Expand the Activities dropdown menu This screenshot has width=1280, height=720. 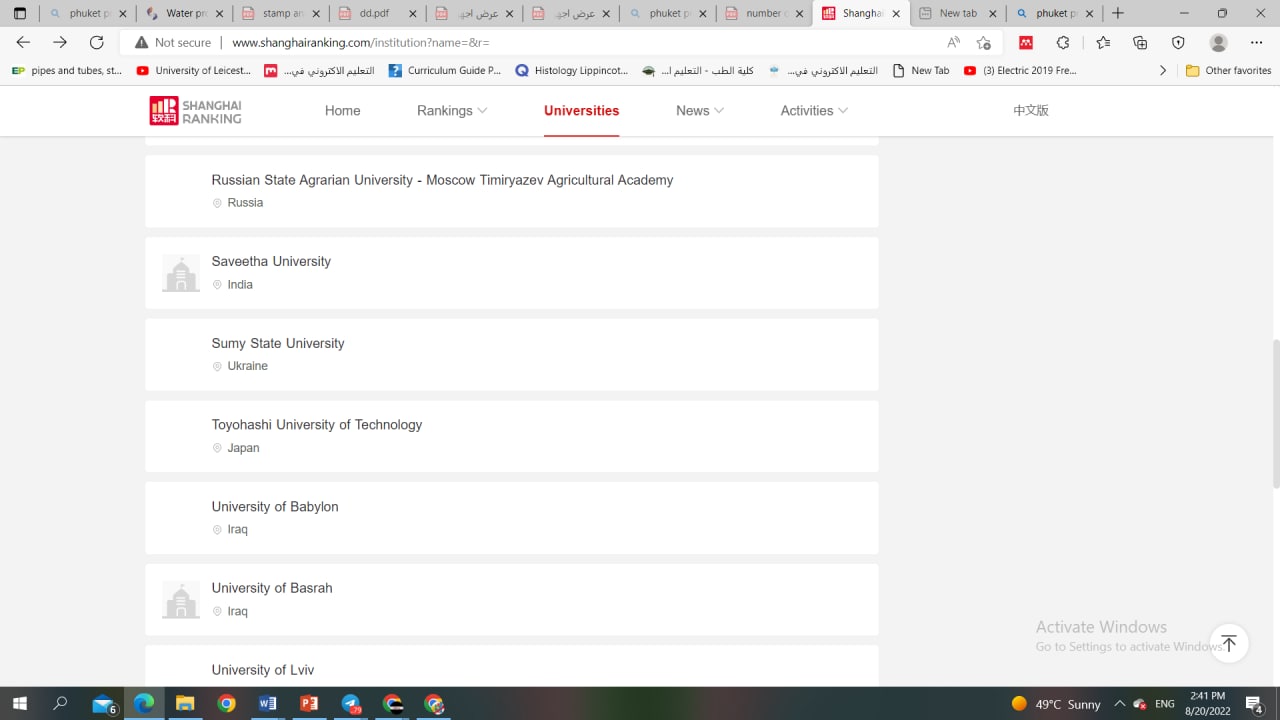pos(814,111)
